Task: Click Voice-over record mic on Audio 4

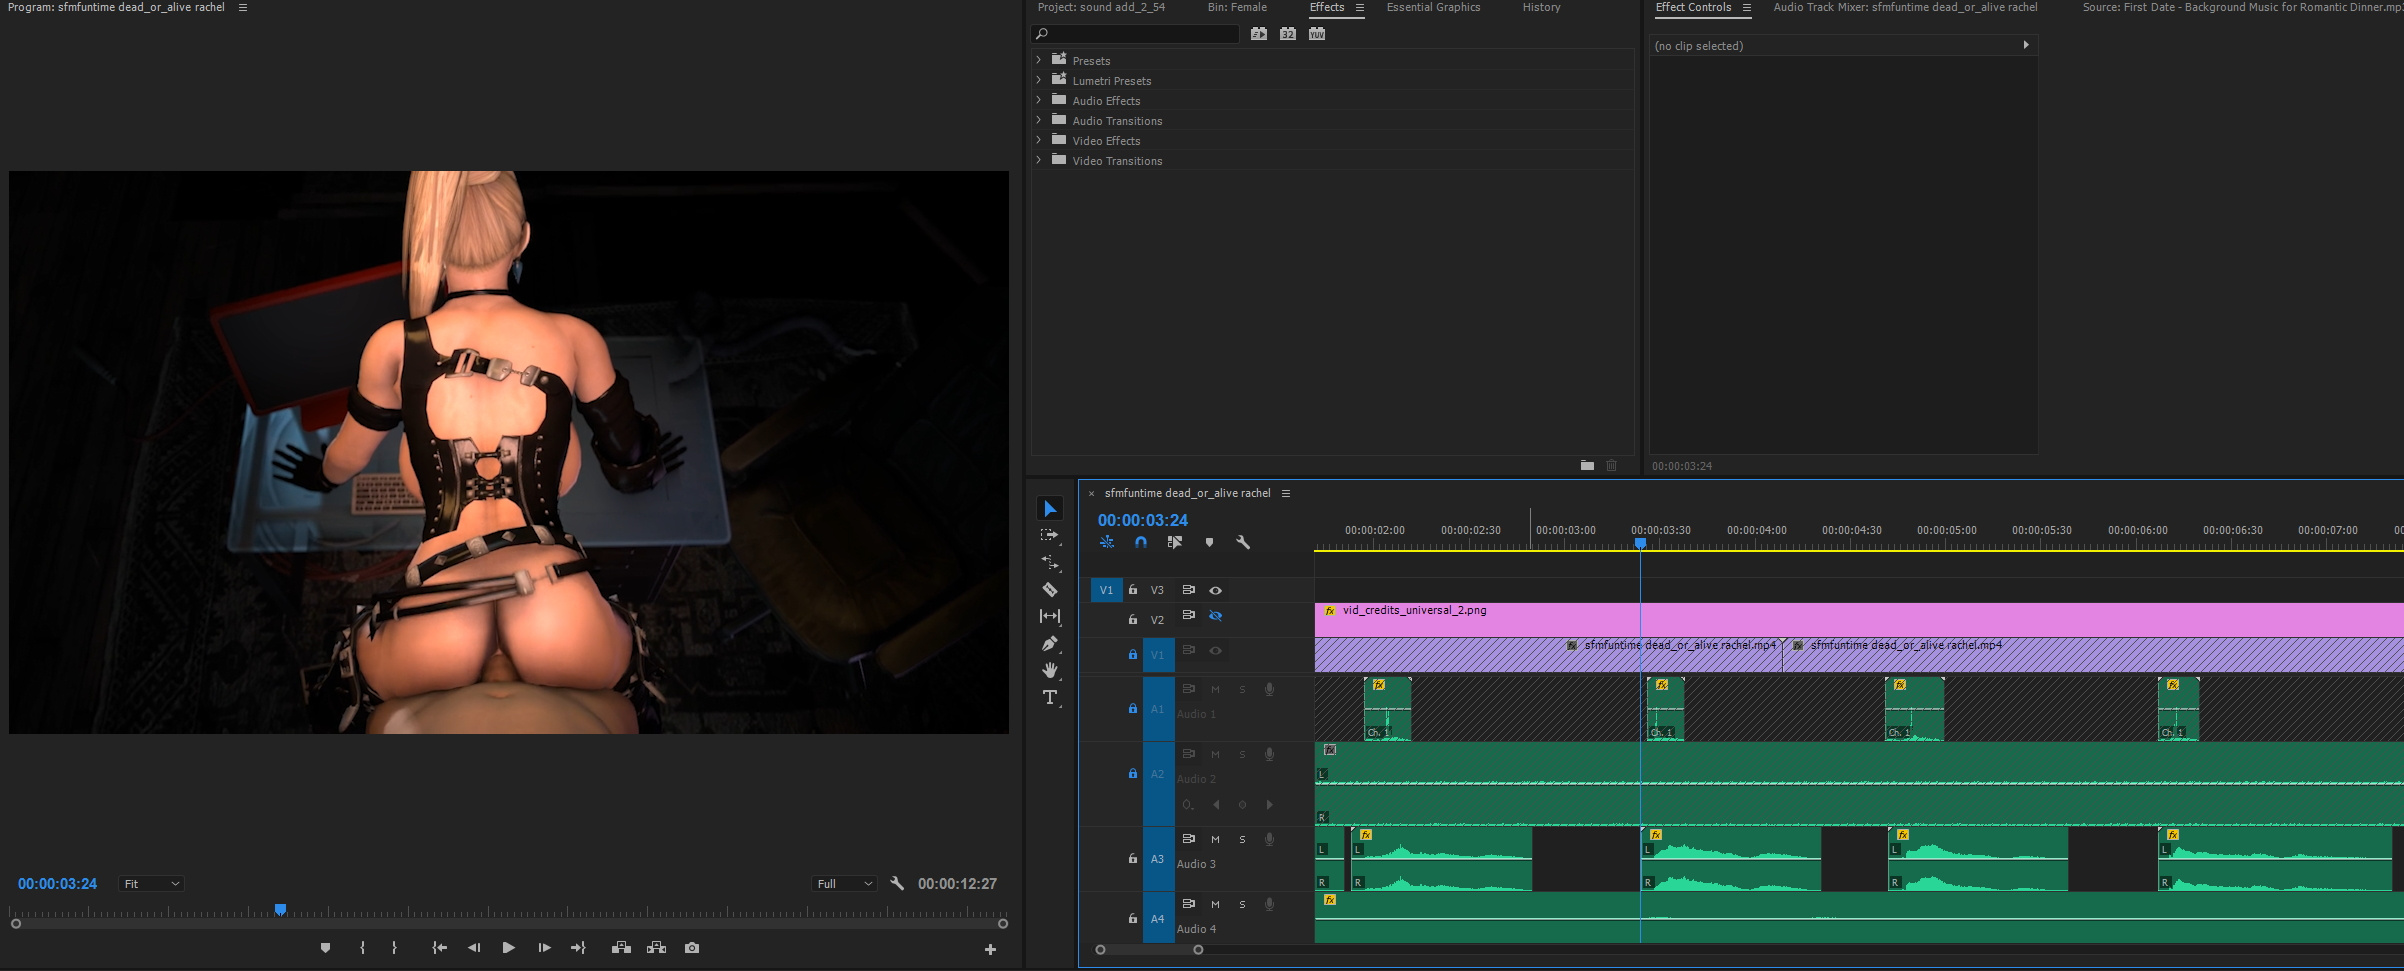Action: tap(1269, 904)
